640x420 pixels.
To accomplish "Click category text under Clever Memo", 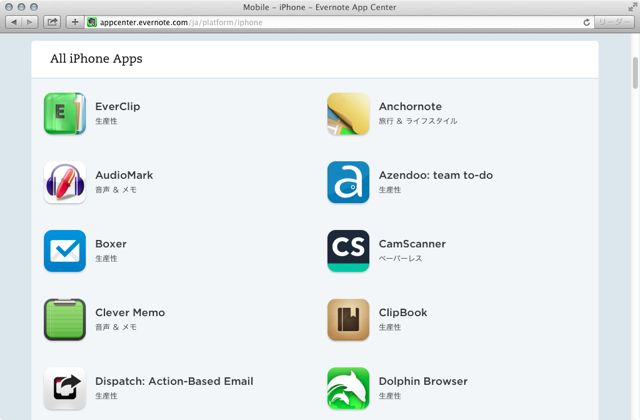I will 116,327.
